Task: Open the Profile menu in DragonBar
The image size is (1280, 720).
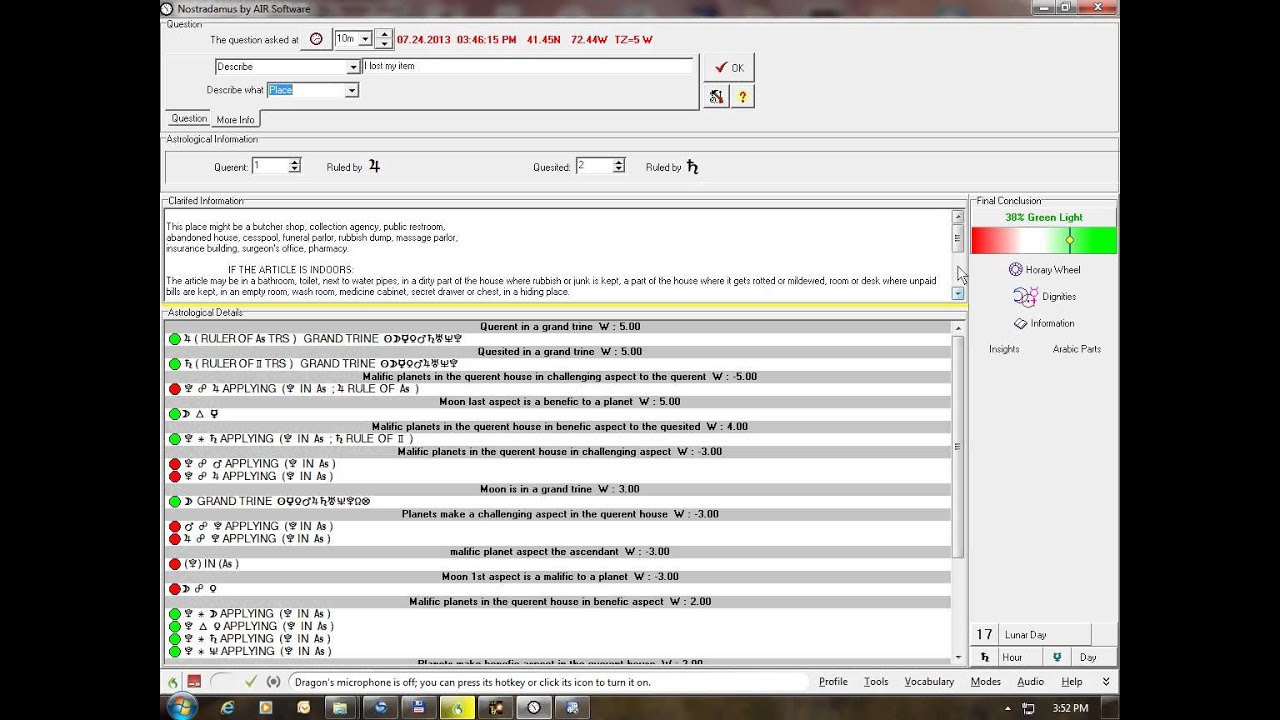Action: 833,682
